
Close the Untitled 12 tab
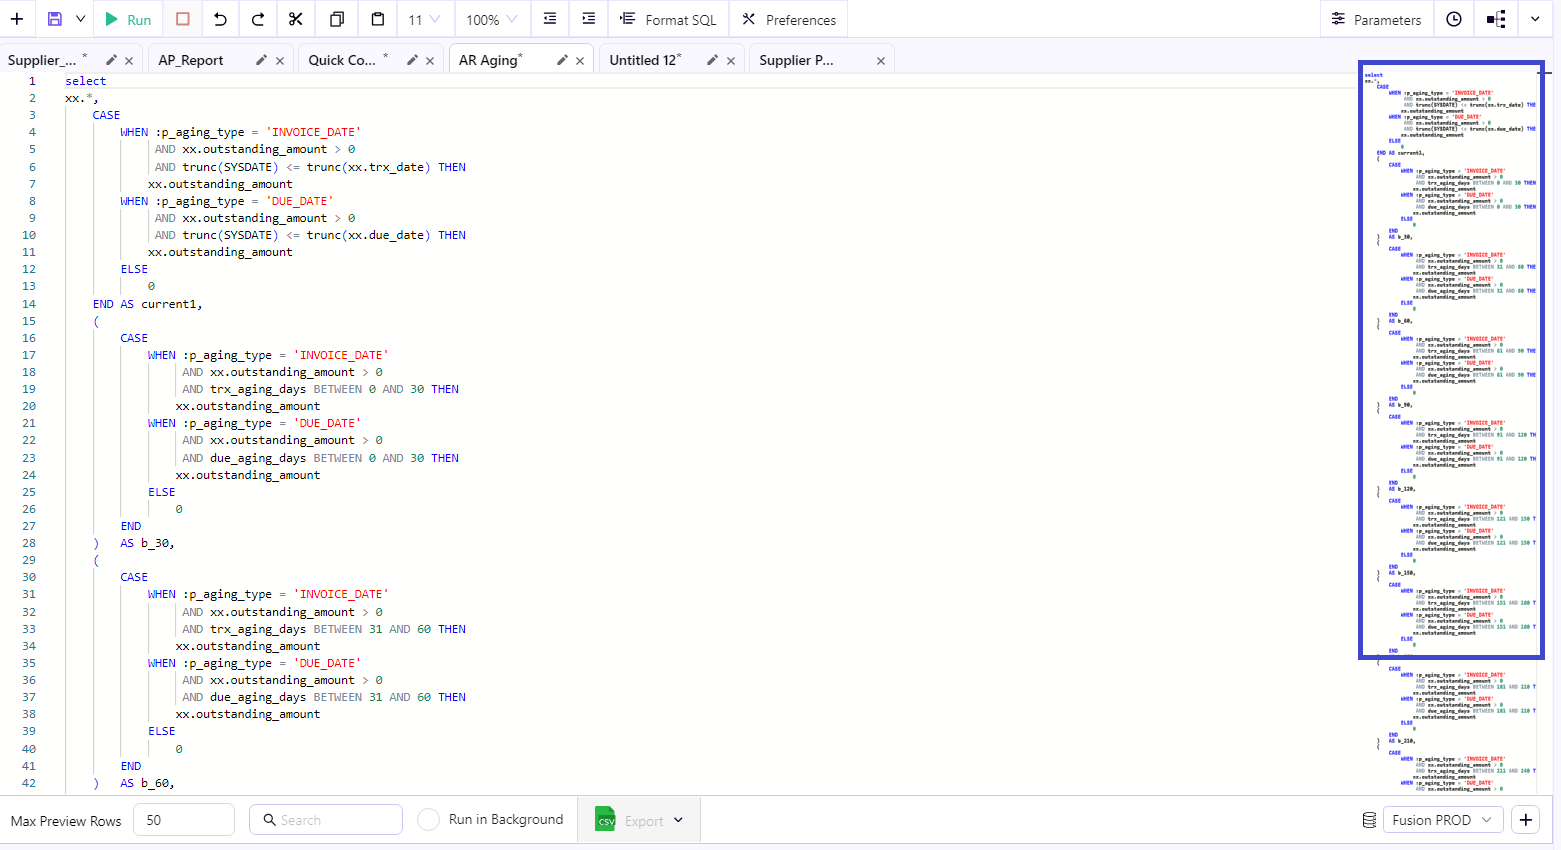click(731, 61)
